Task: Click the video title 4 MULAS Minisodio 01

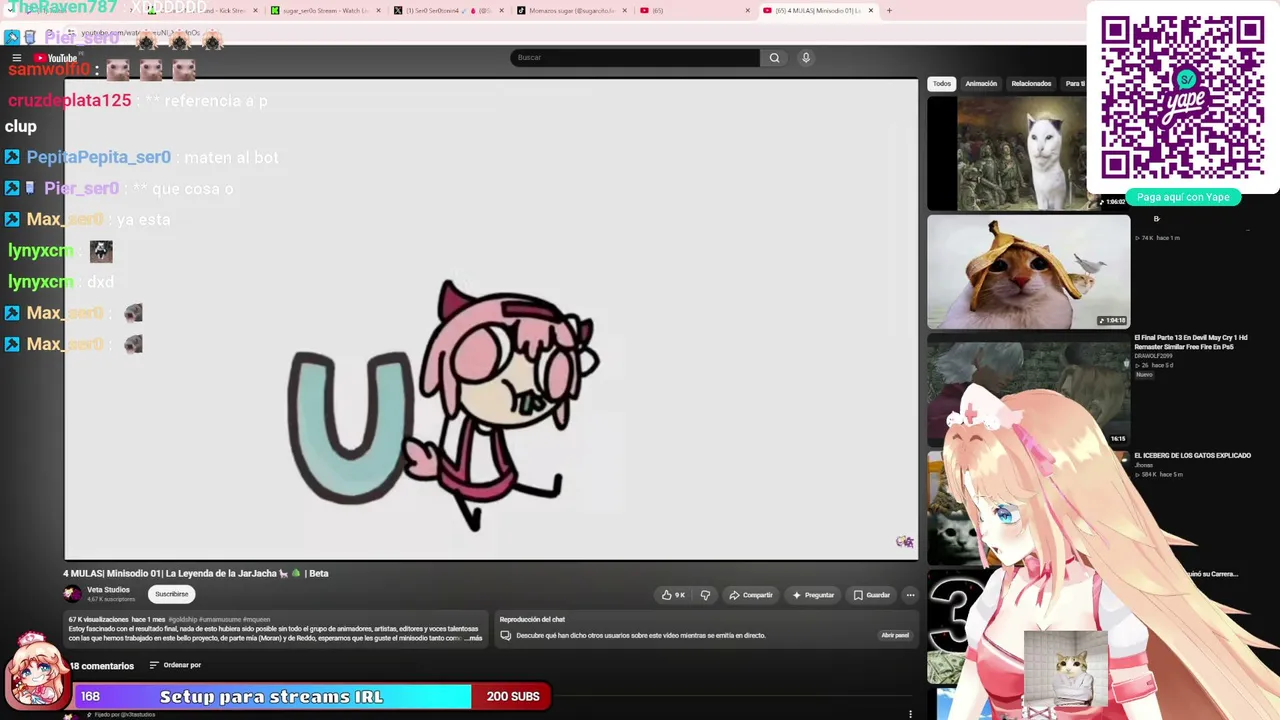Action: point(196,574)
